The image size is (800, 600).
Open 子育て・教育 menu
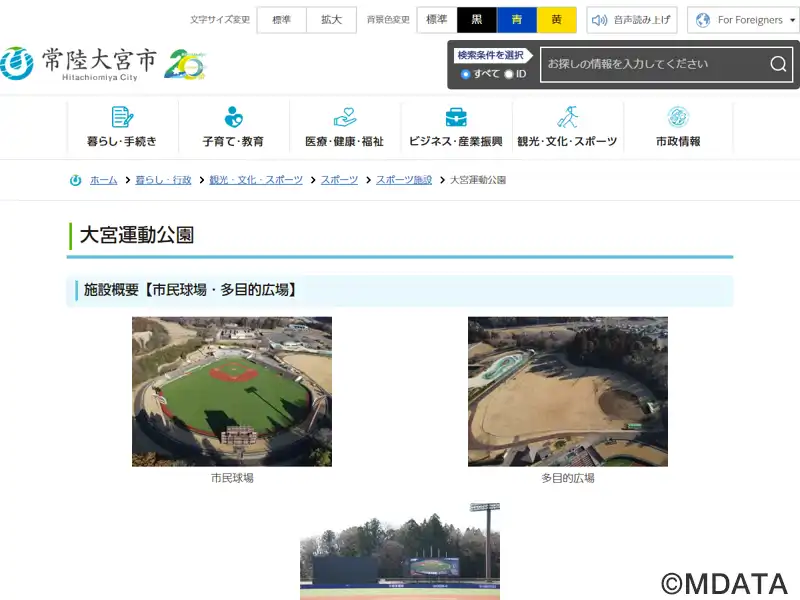pyautogui.click(x=234, y=127)
